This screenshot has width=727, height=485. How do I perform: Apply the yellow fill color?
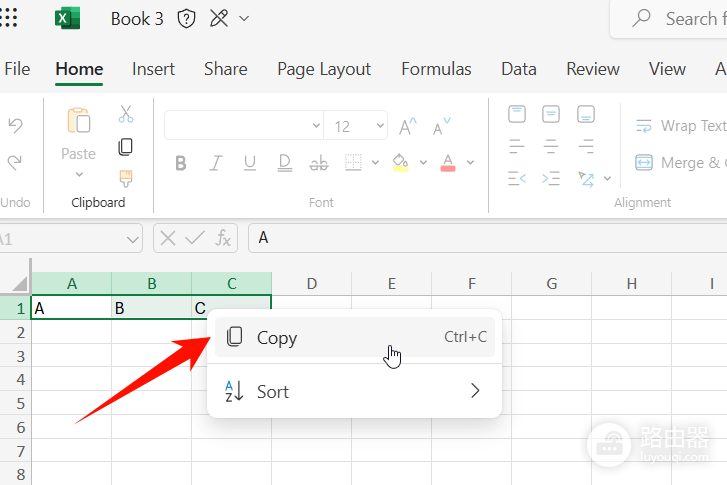[x=401, y=163]
